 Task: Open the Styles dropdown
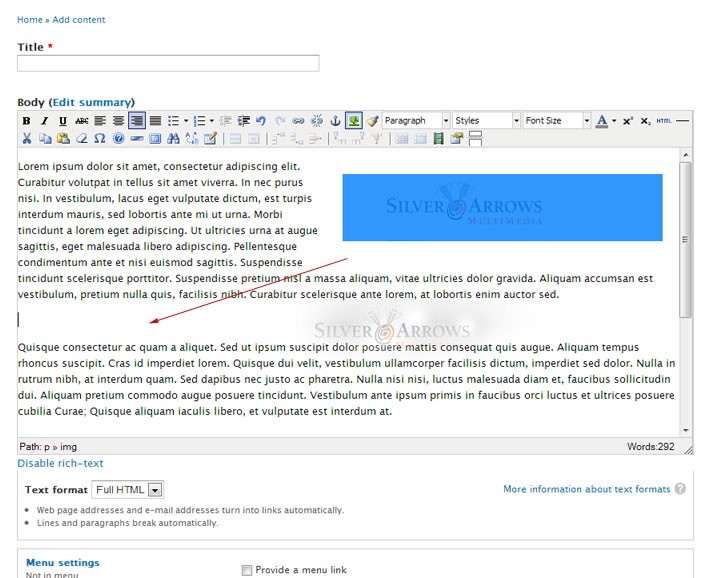(487, 121)
